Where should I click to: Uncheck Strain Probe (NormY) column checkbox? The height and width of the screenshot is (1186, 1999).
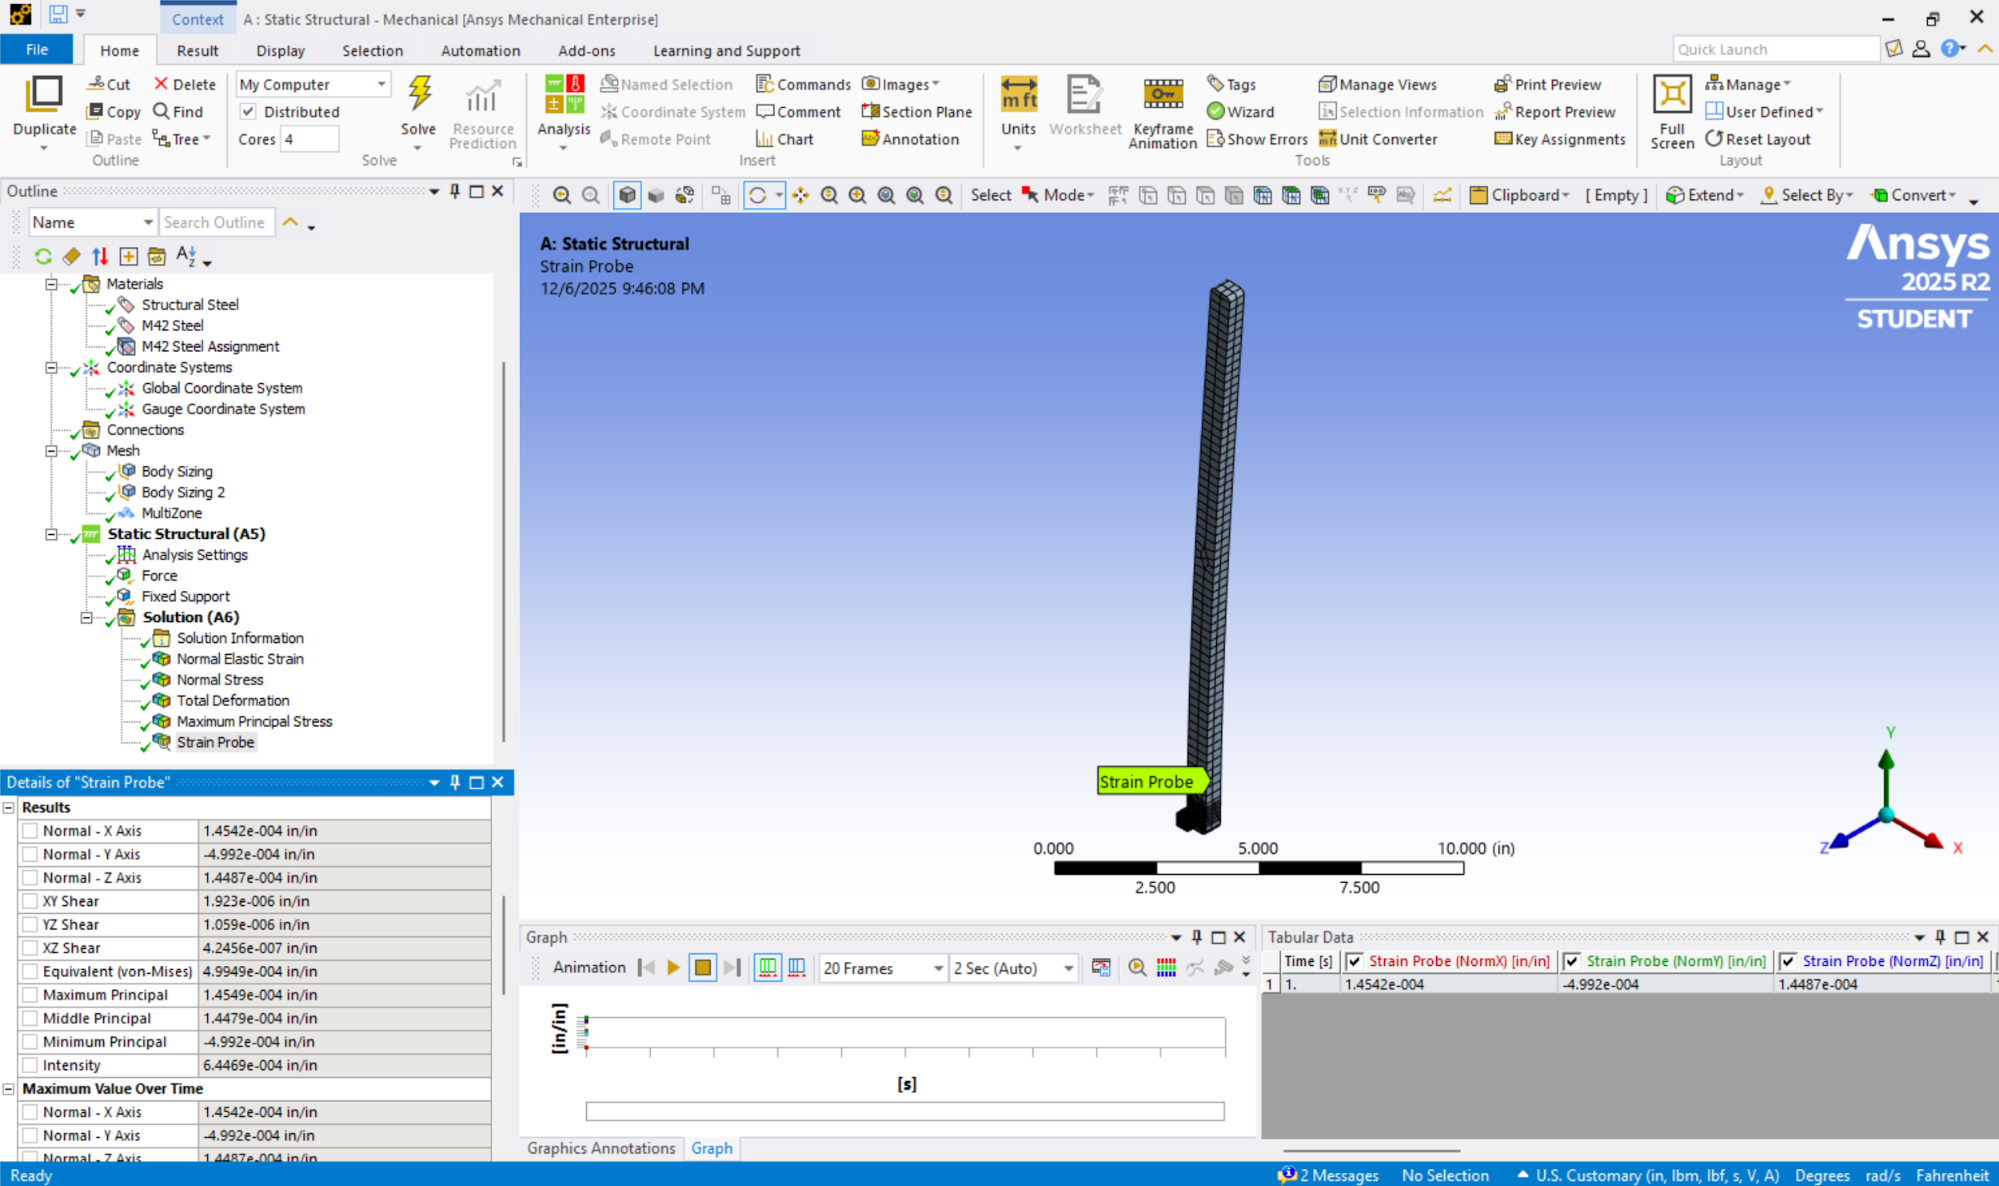click(1571, 961)
